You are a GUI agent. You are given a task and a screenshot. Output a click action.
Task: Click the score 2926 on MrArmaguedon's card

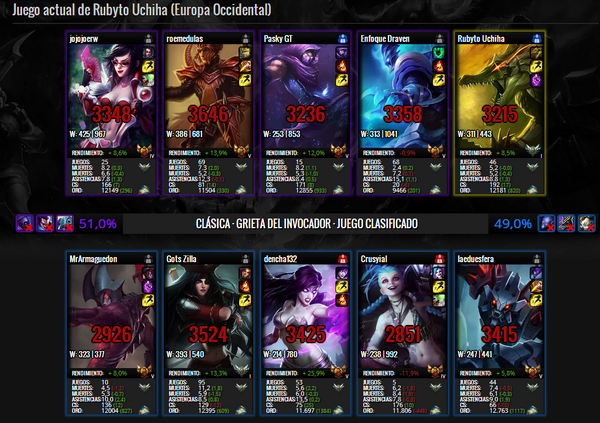point(111,334)
